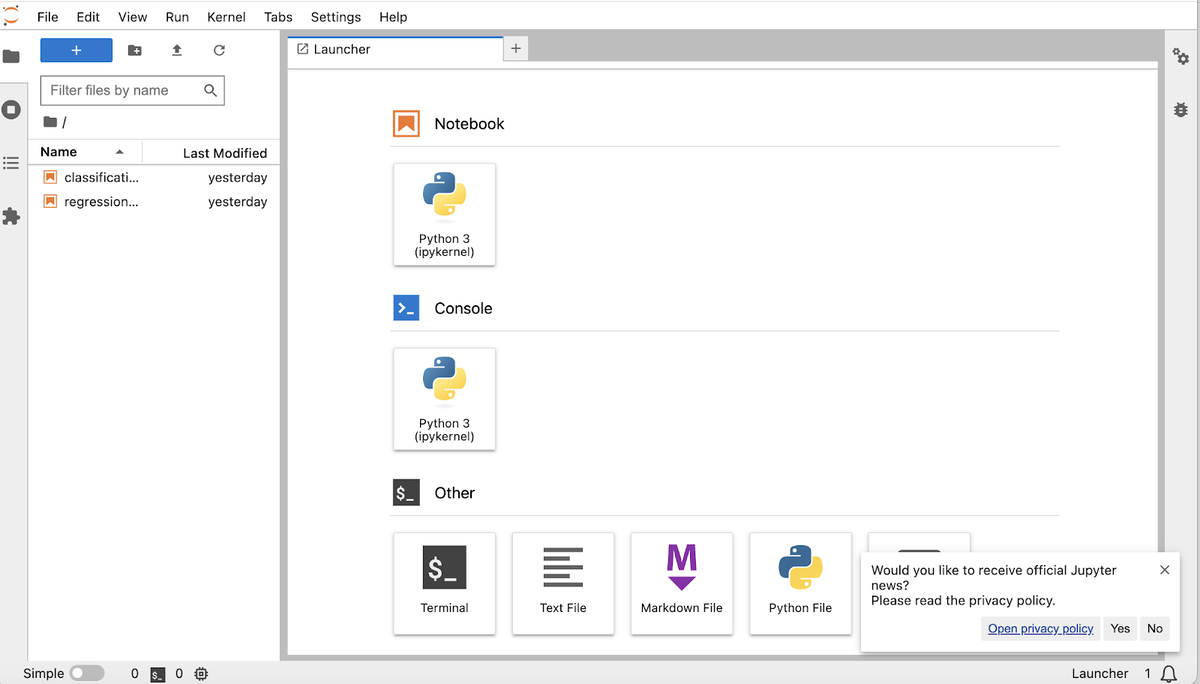Screen dimensions: 1200x684
Task: Click notebook icon beside classificati… file
Action: (x=50, y=177)
